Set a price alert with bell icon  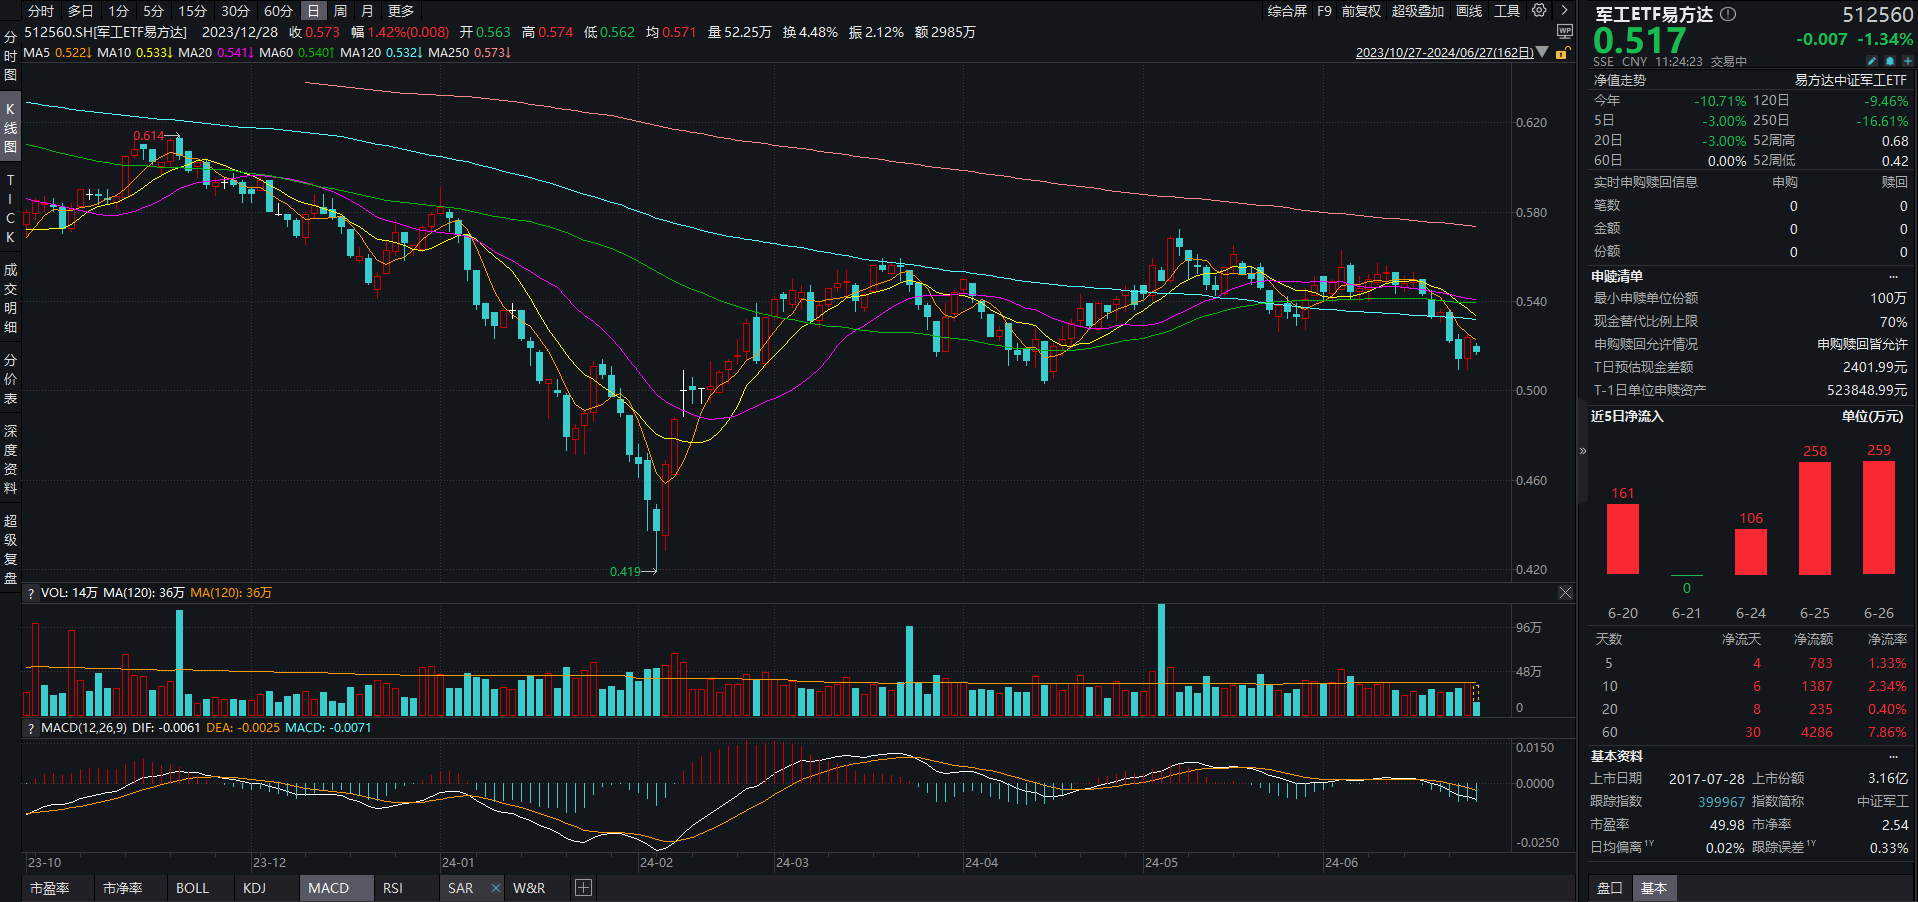coord(1889,61)
